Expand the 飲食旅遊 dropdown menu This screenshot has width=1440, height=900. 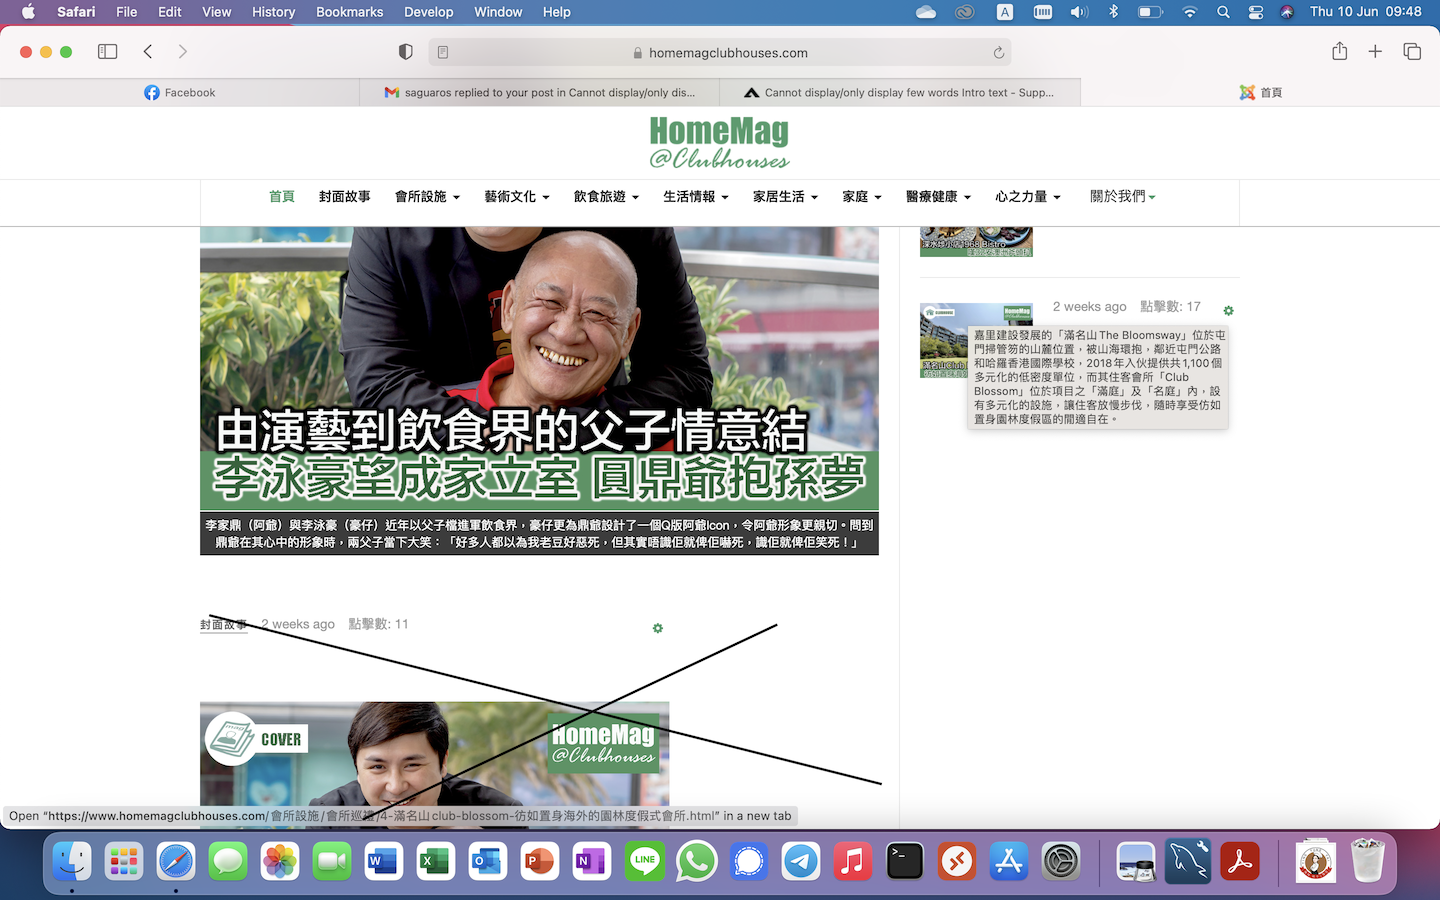pos(606,197)
